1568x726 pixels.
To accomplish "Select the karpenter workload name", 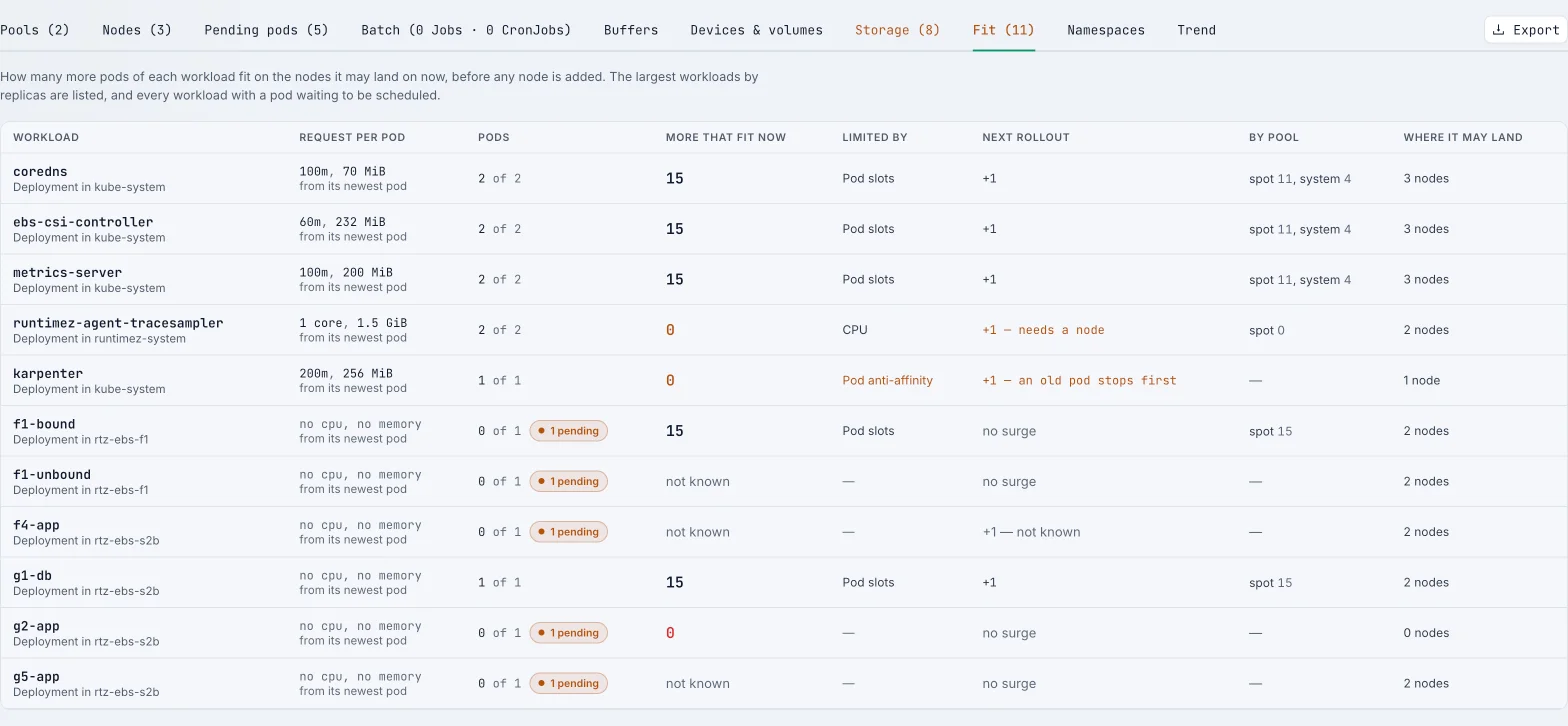I will click(x=48, y=373).
